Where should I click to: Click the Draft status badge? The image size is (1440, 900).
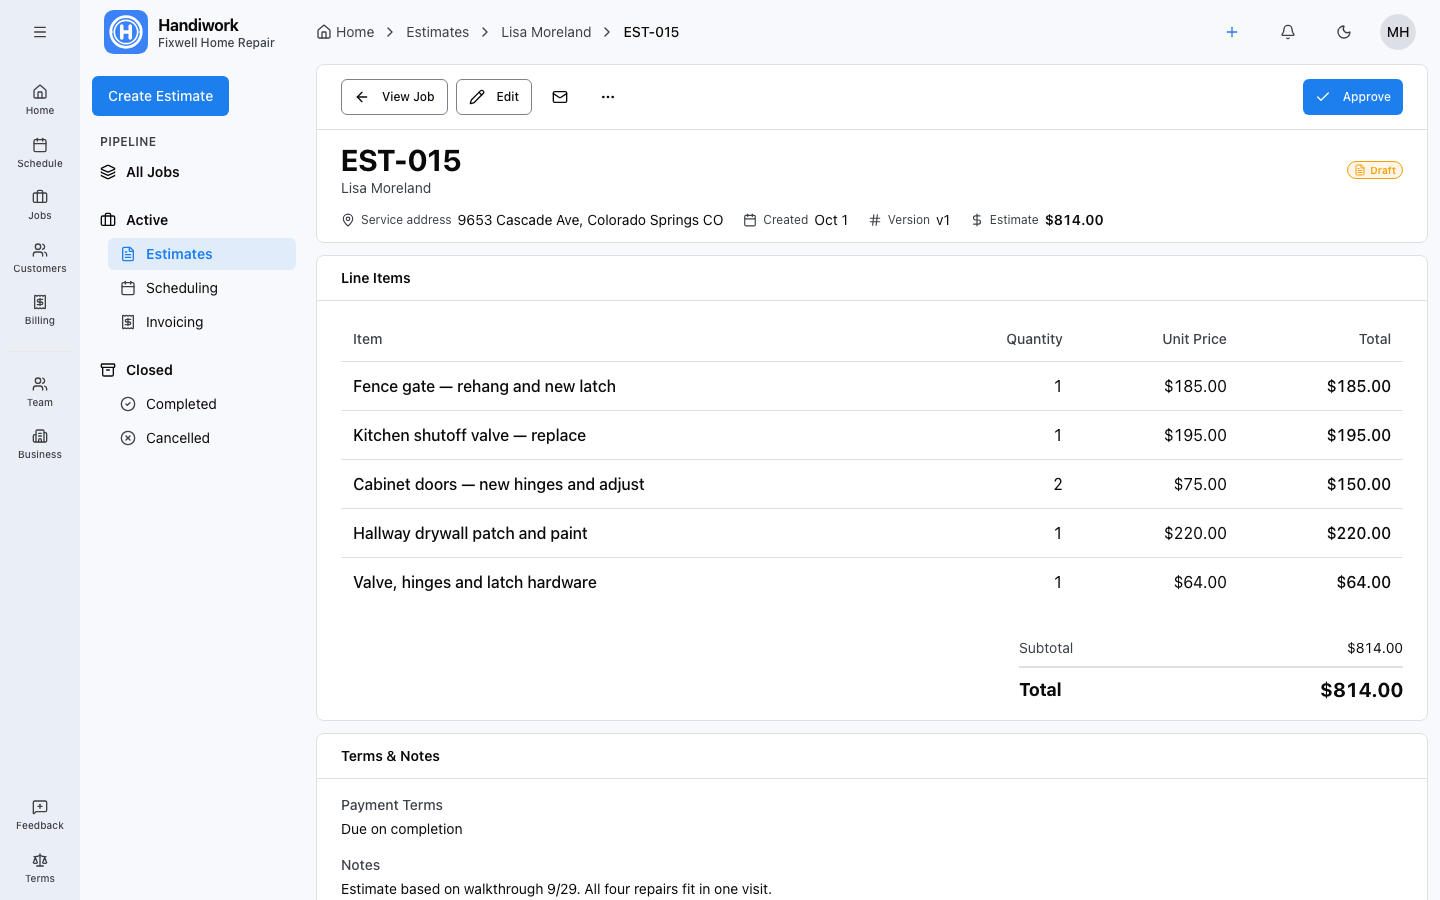tap(1375, 170)
